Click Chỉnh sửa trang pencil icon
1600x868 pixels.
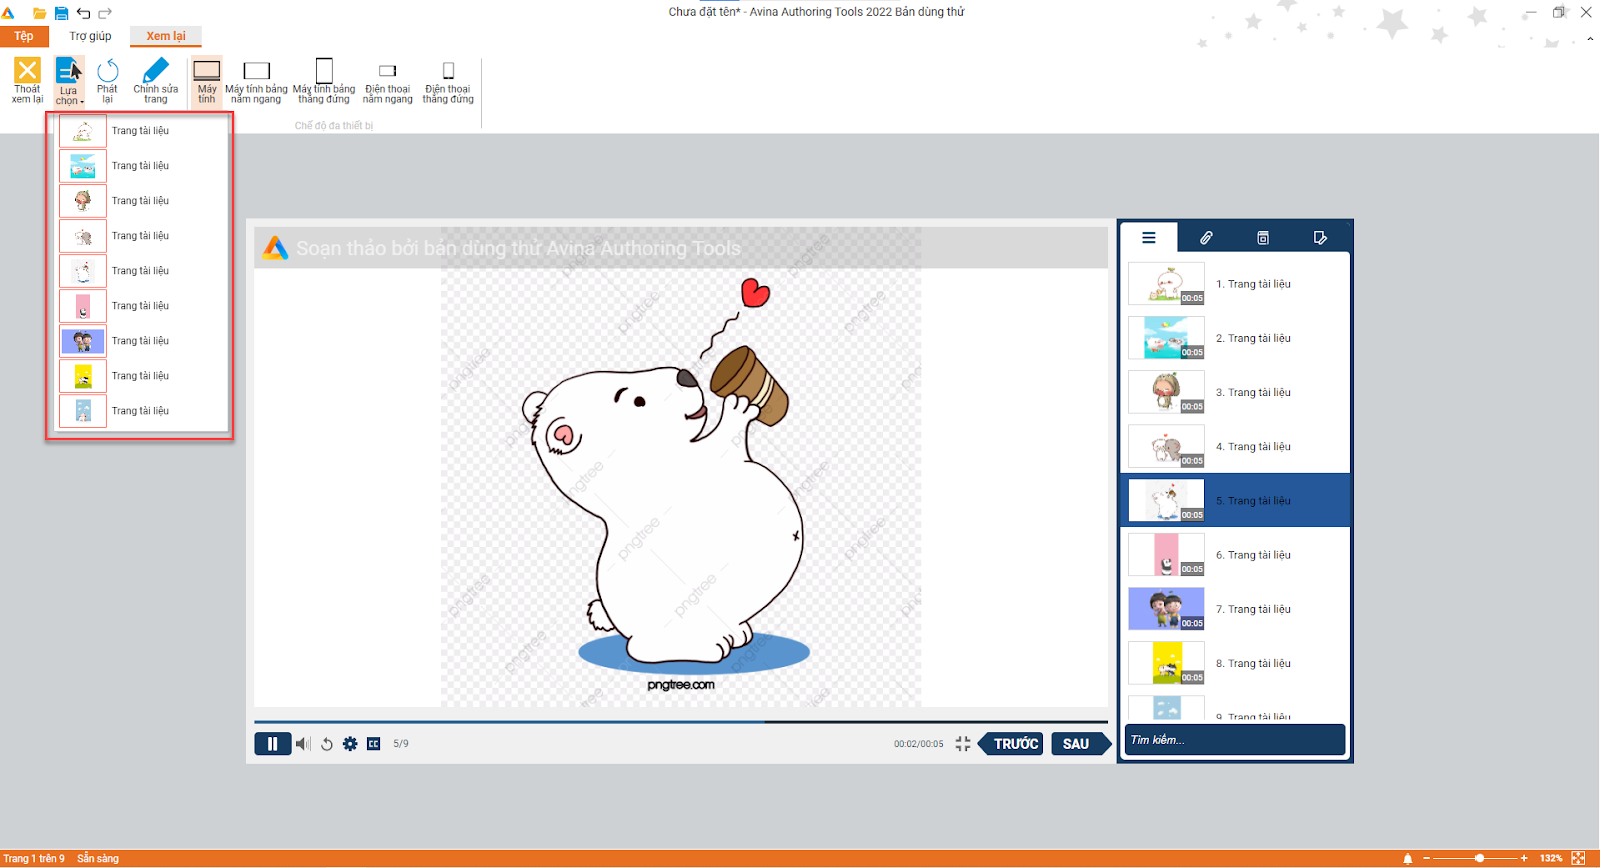(x=156, y=80)
